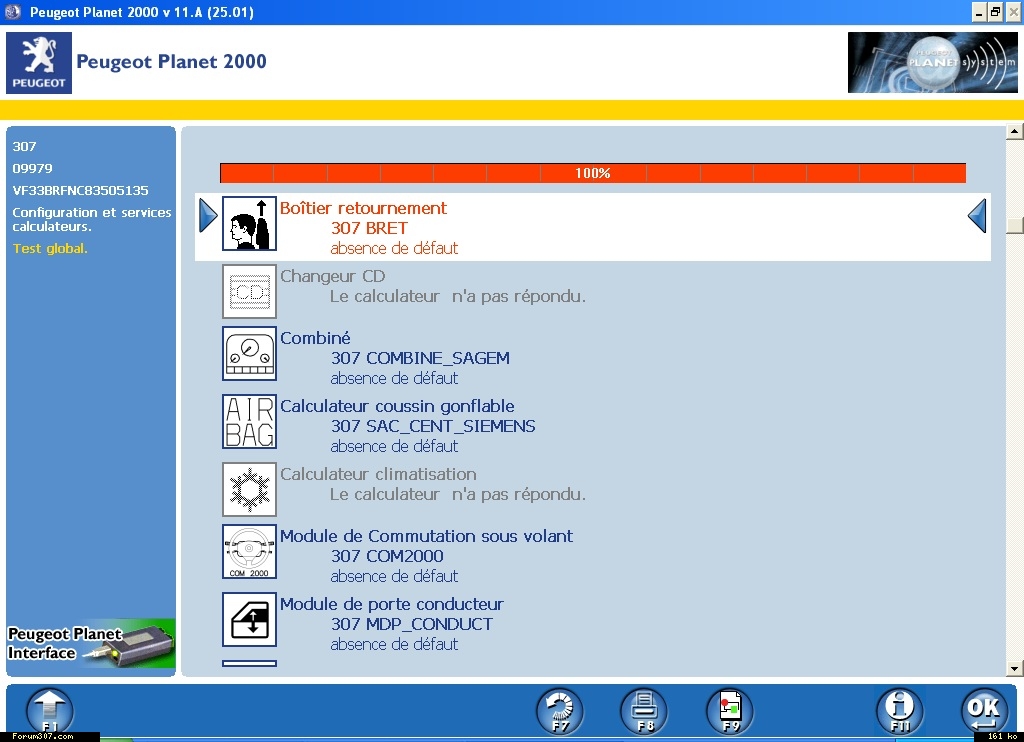
Task: Click the 100% progress bar
Action: [x=592, y=173]
